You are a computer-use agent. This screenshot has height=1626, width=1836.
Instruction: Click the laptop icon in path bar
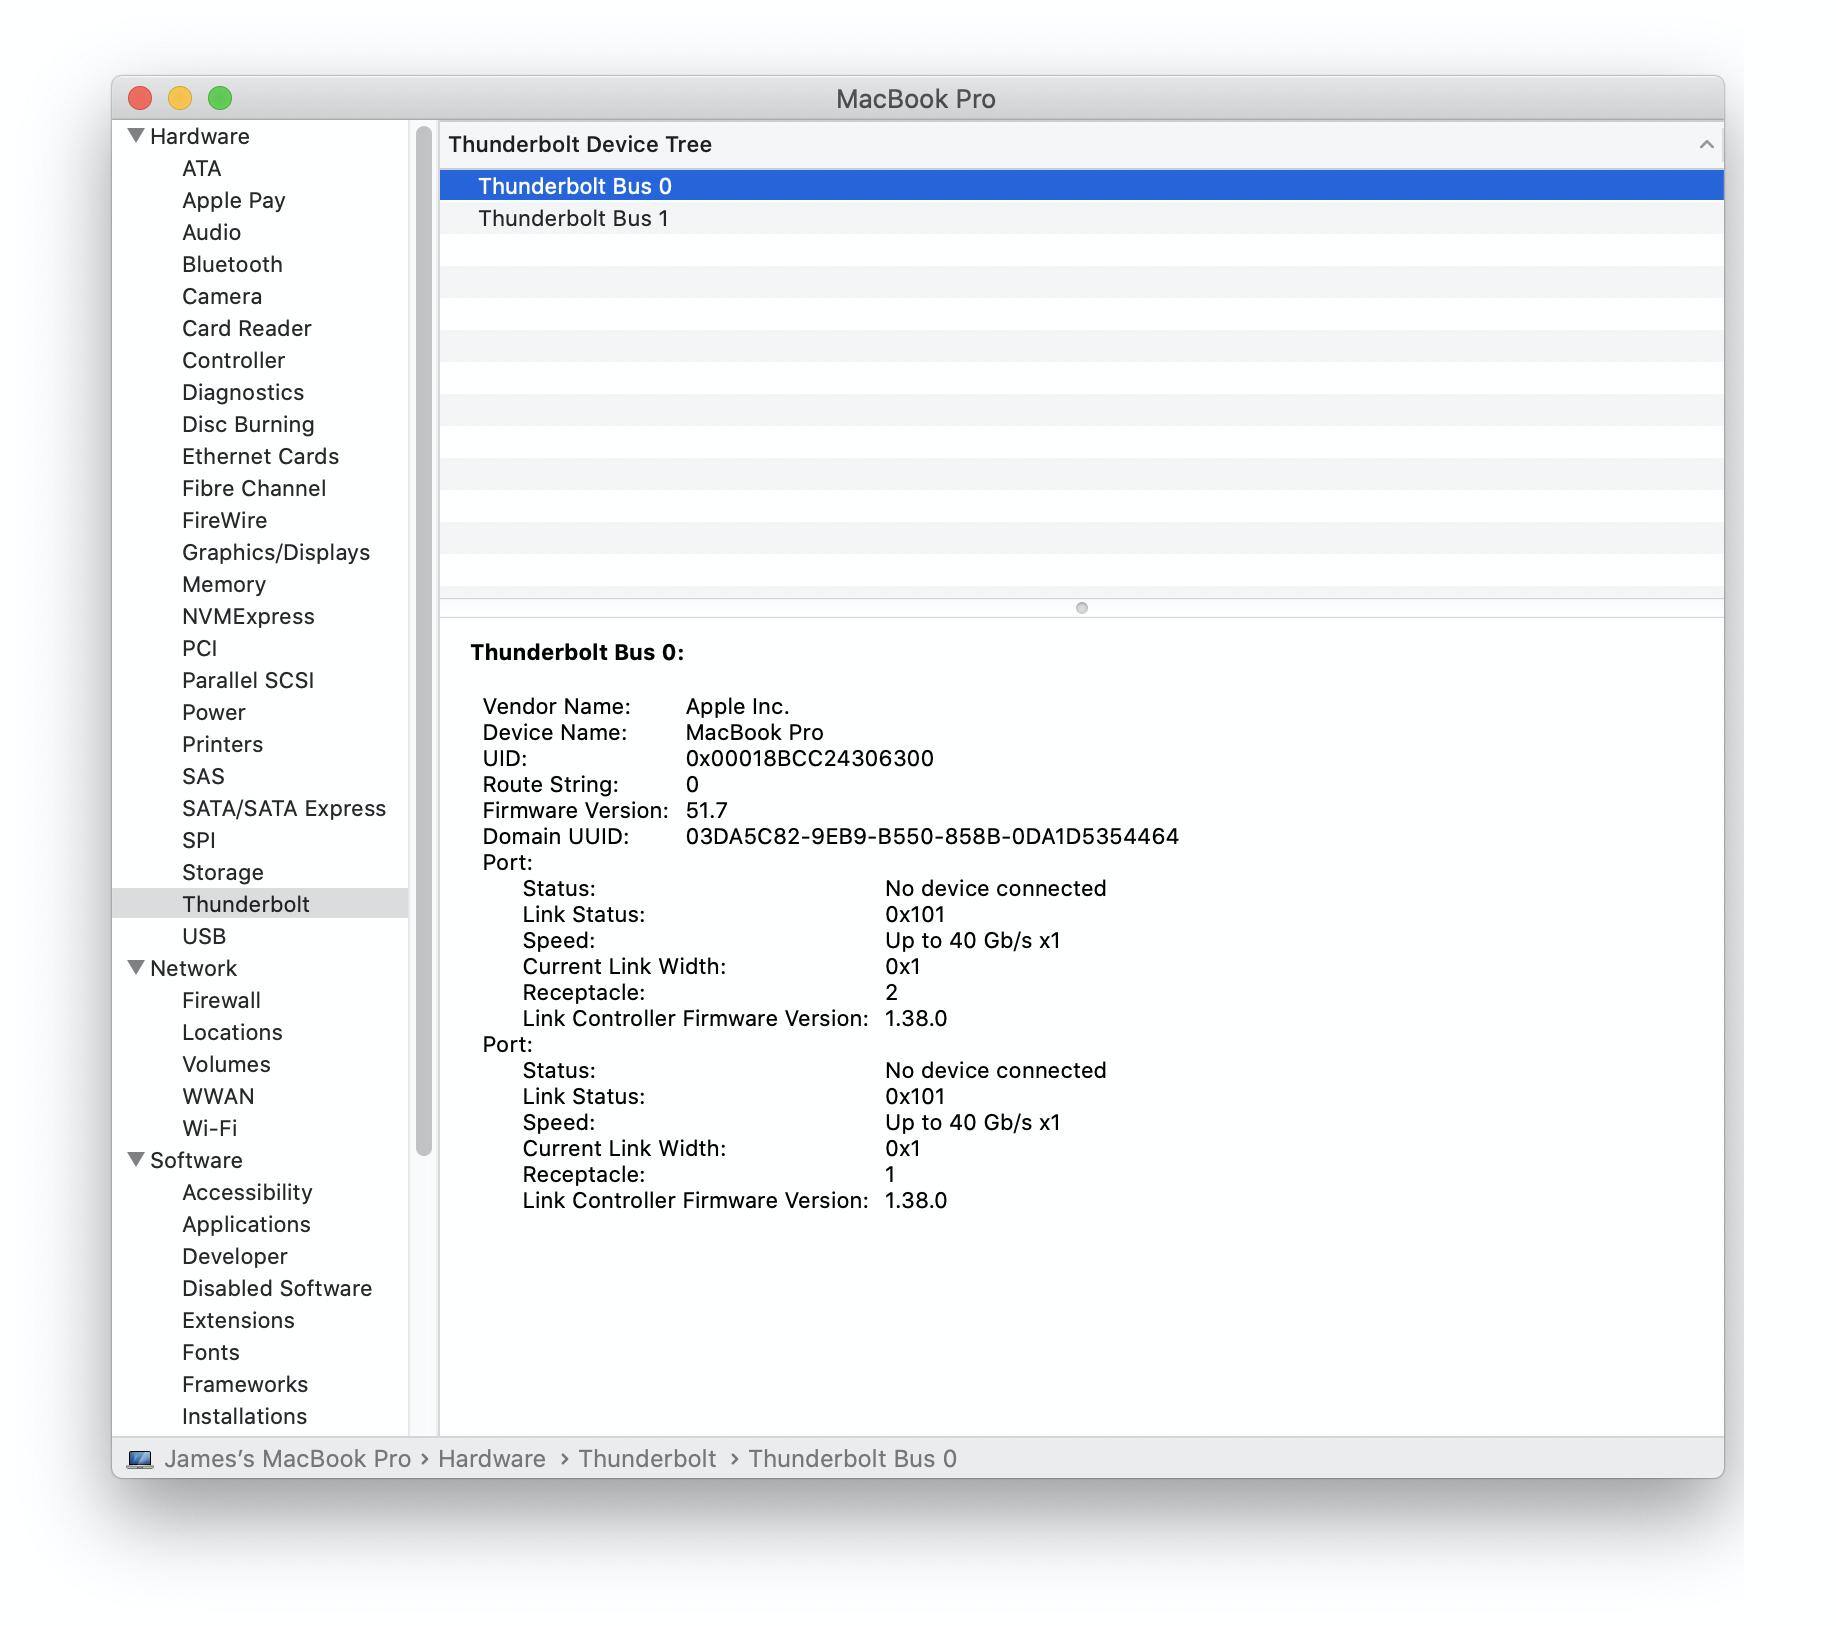(140, 1459)
